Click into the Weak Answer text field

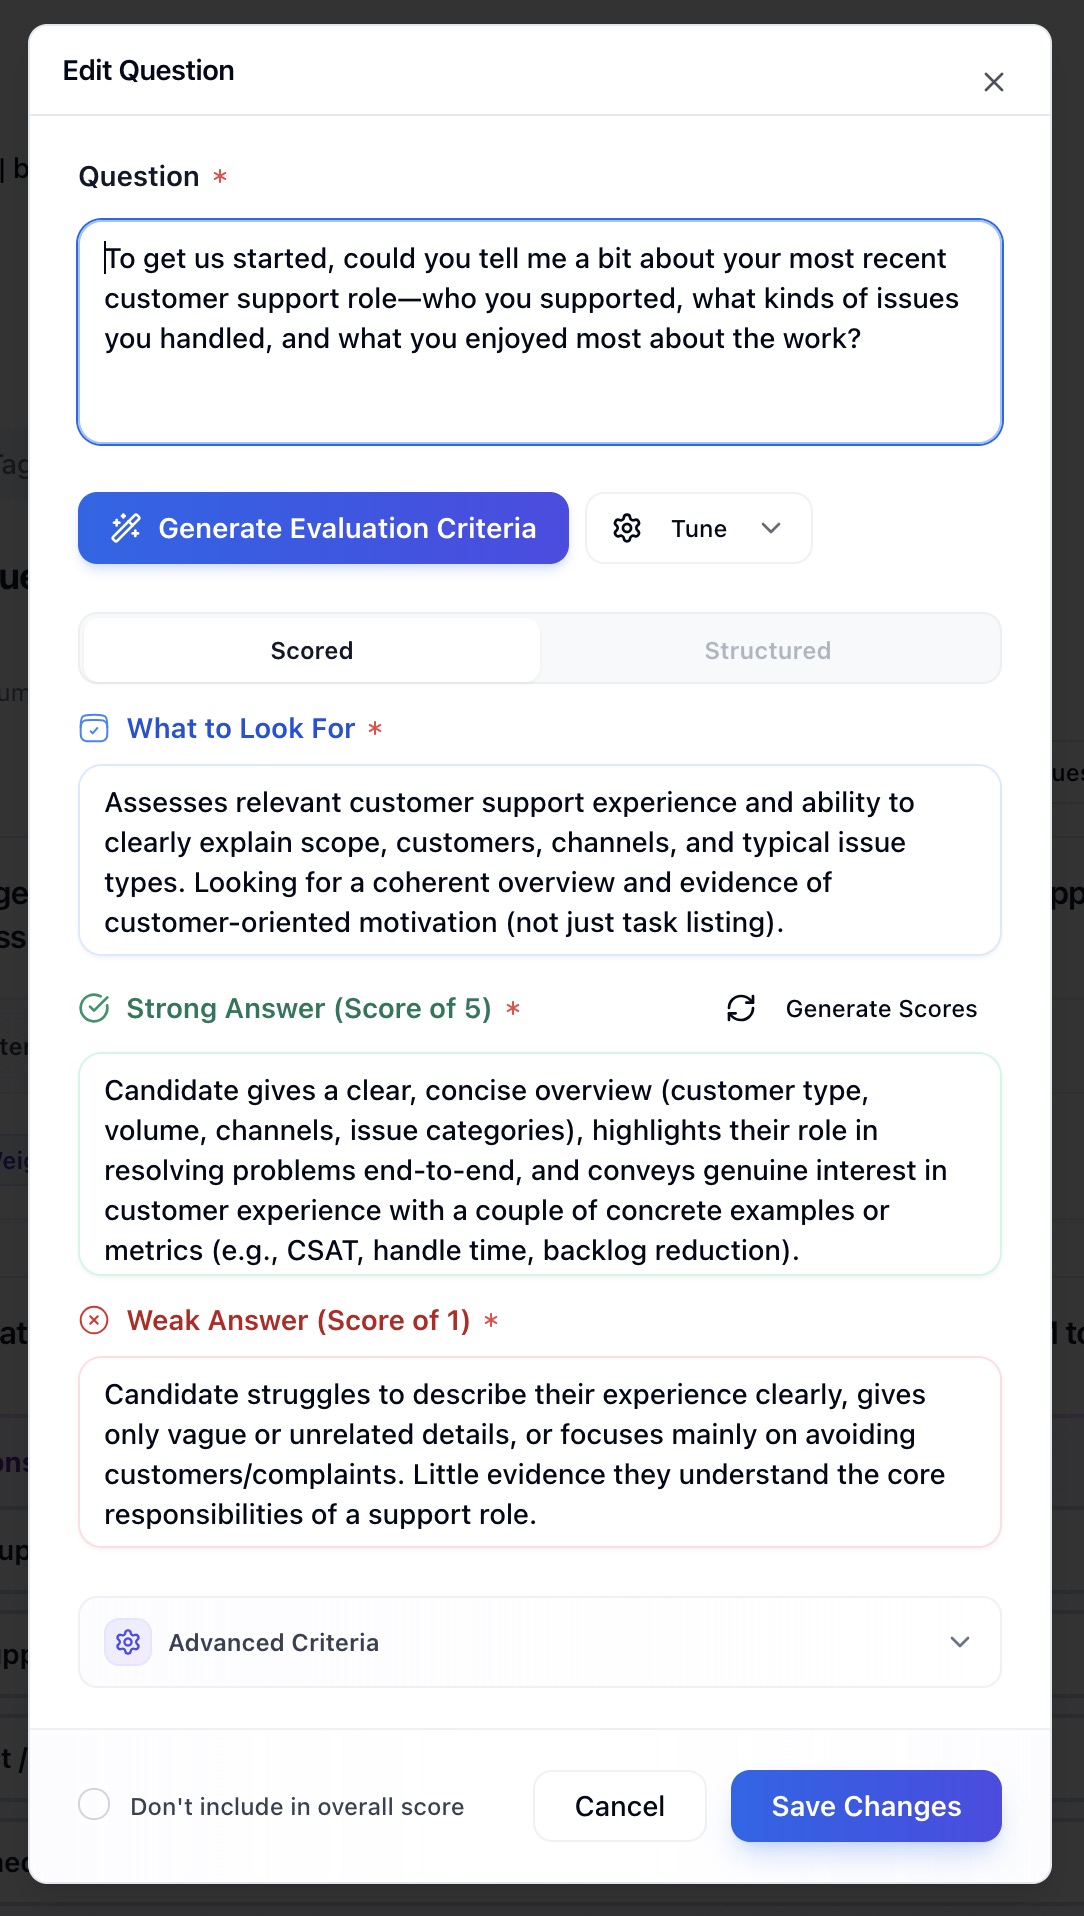[x=540, y=1452]
